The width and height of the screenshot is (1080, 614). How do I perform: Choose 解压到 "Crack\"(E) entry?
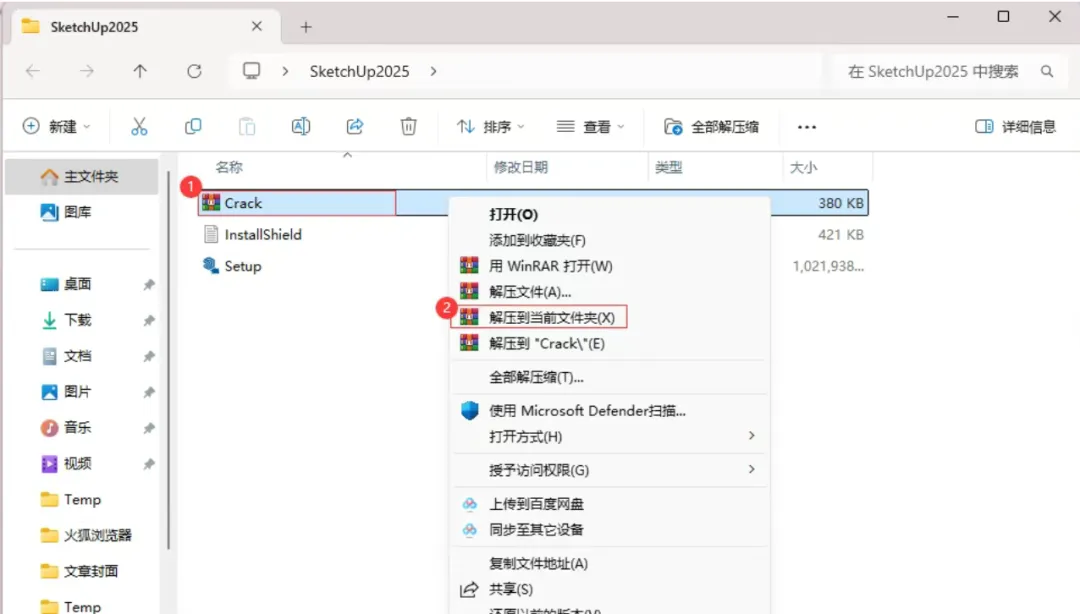click(x=610, y=343)
